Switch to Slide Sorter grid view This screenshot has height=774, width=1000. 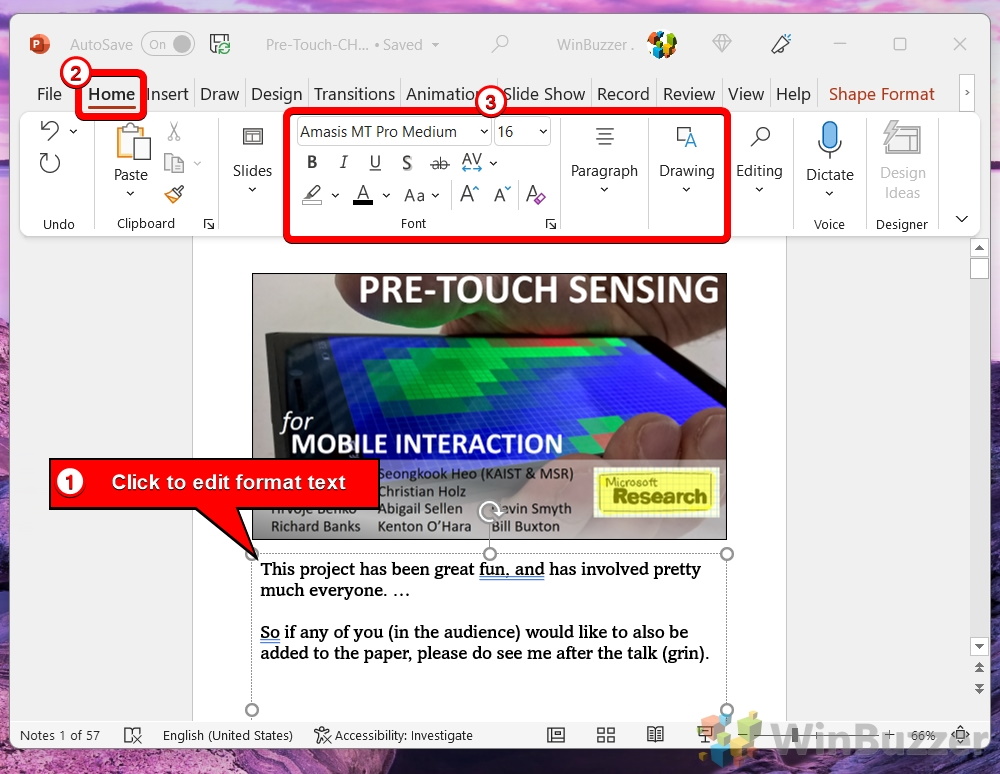pyautogui.click(x=606, y=735)
